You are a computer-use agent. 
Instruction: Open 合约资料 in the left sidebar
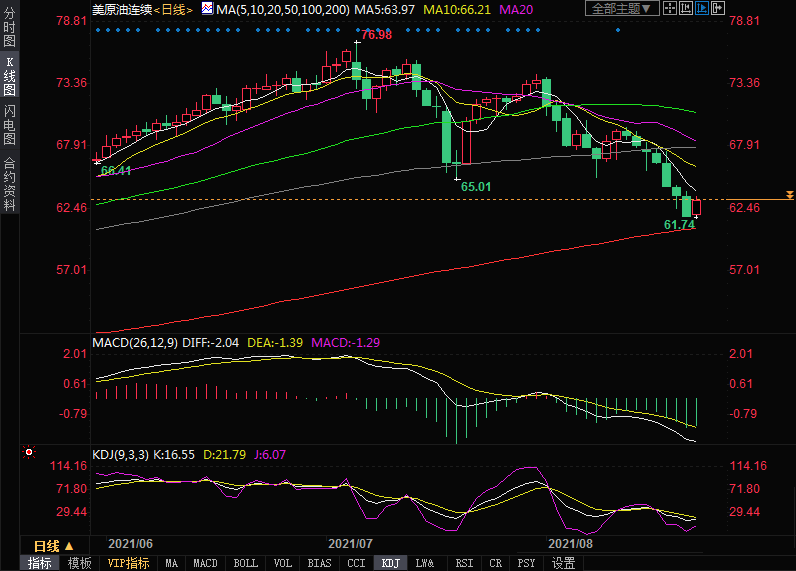click(x=9, y=184)
